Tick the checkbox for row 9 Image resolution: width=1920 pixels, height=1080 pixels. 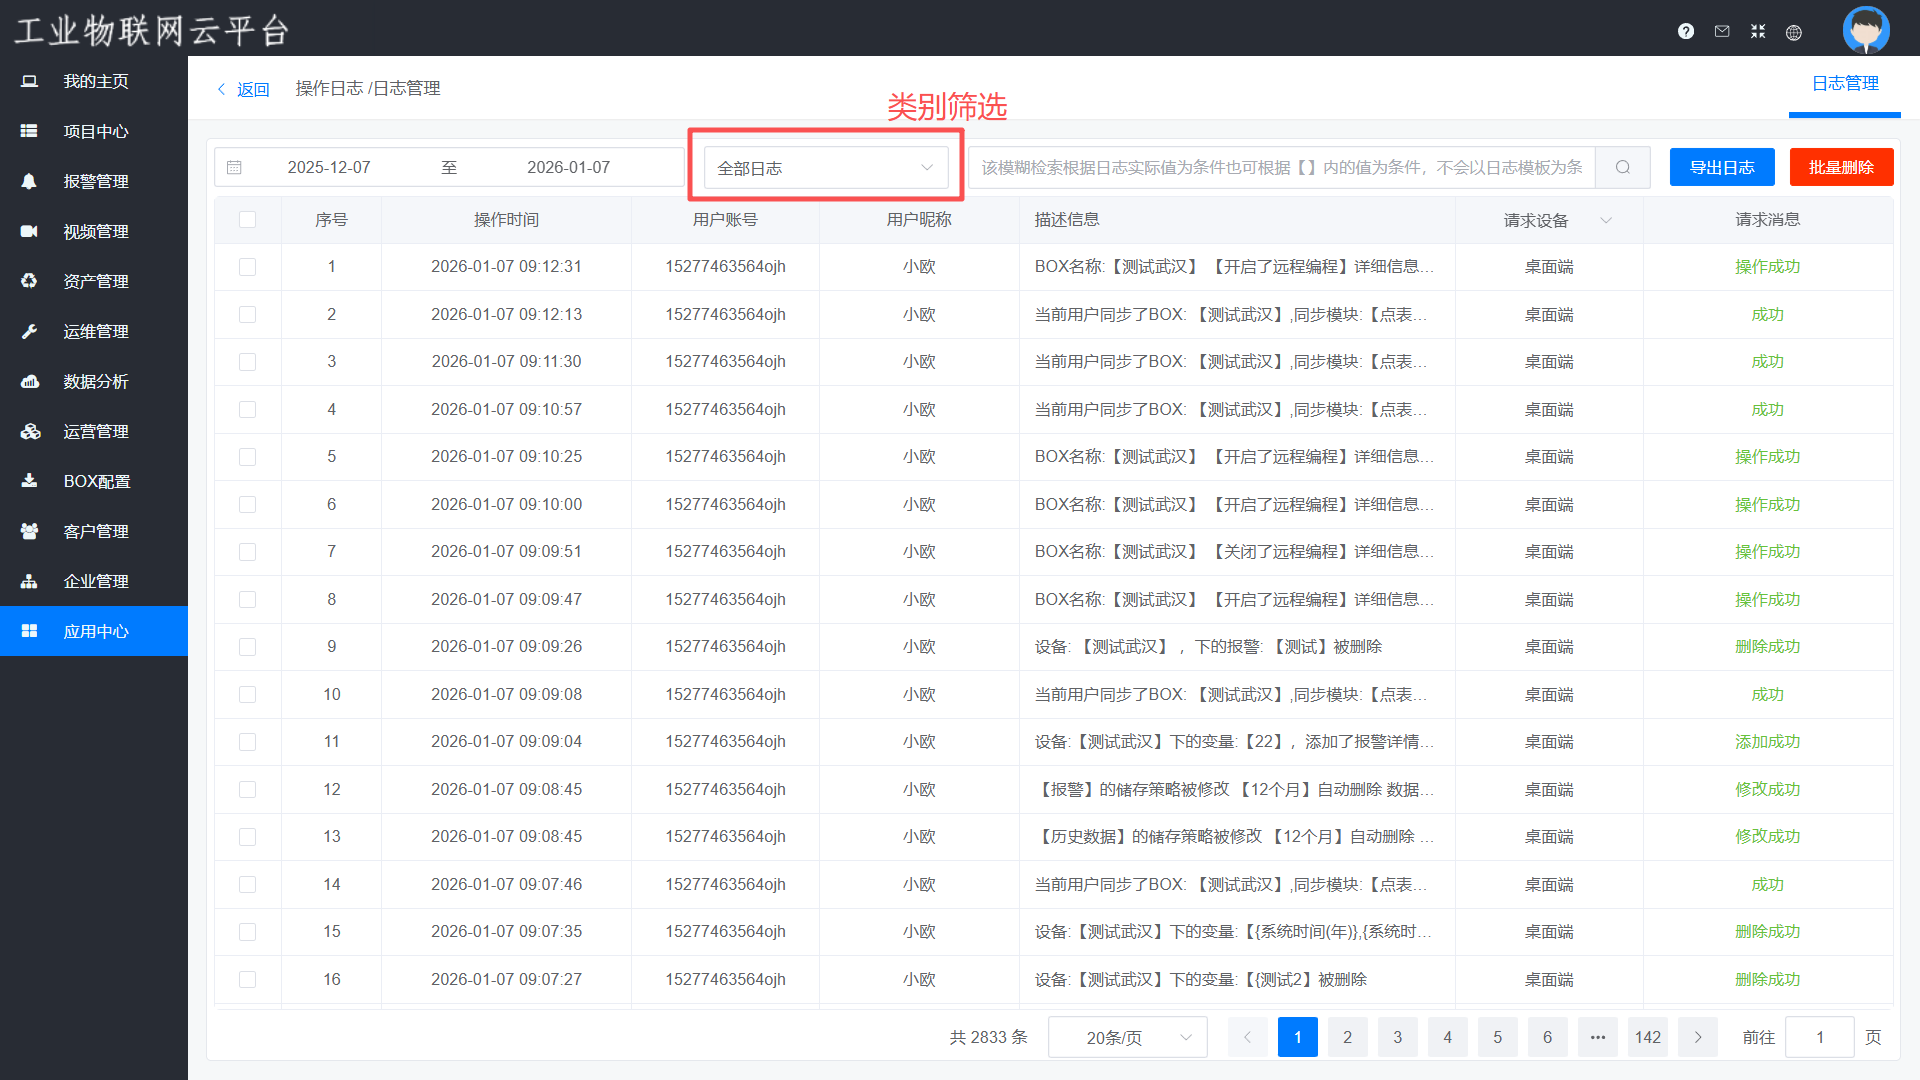tap(247, 647)
